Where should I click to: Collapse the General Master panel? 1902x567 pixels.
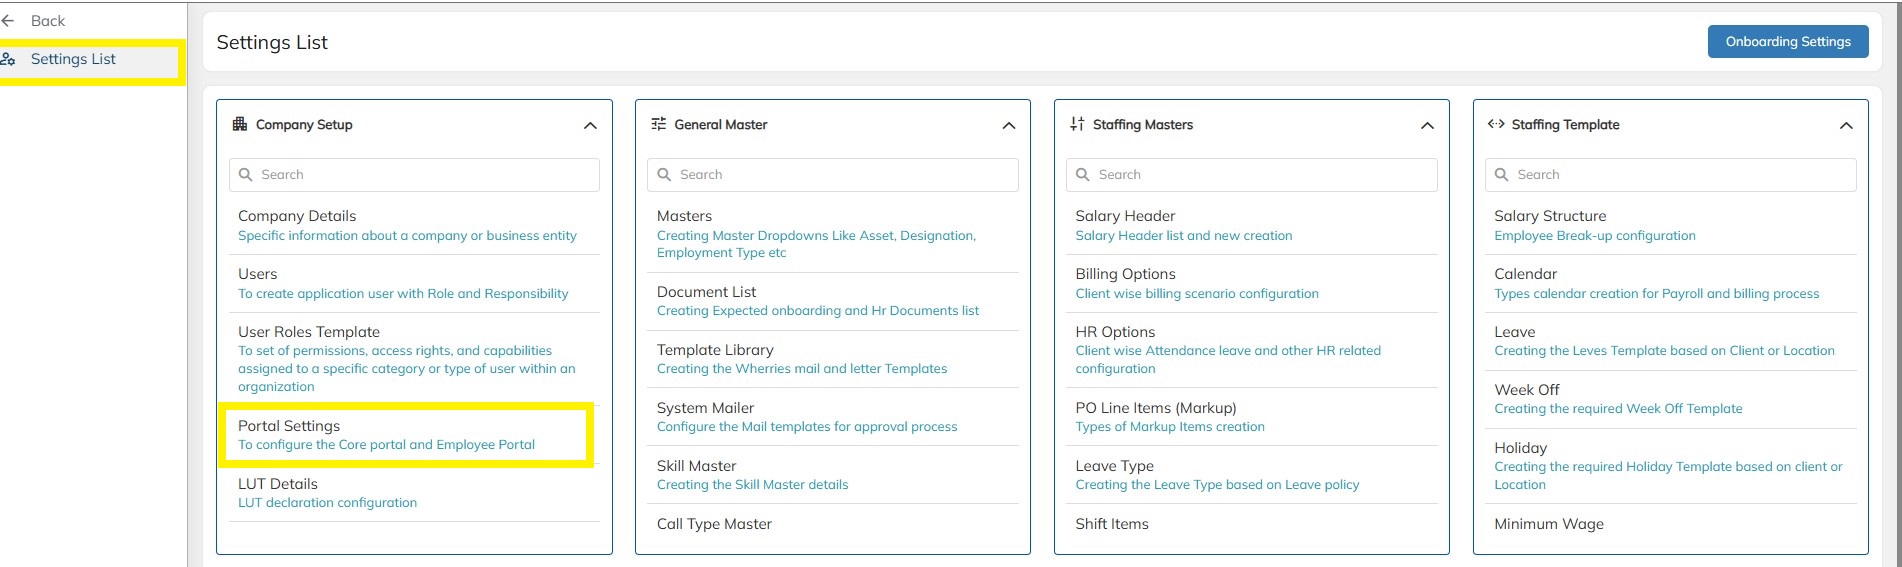point(1009,126)
